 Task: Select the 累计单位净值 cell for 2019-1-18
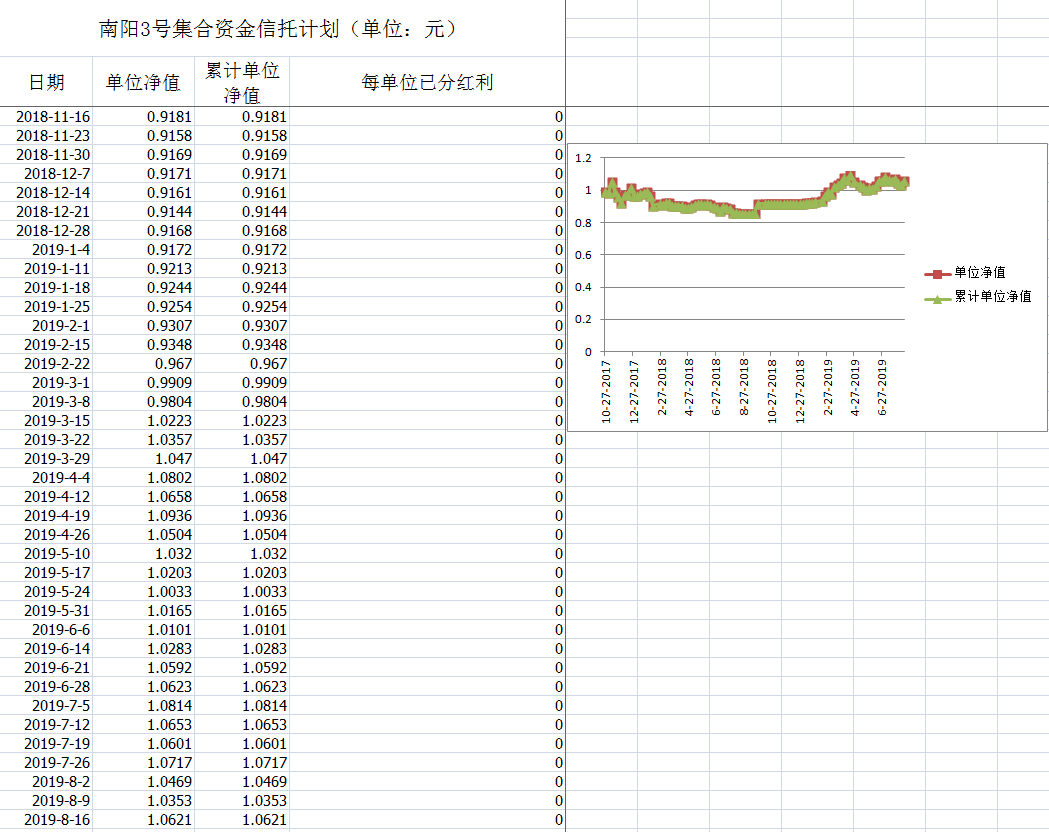pos(242,288)
